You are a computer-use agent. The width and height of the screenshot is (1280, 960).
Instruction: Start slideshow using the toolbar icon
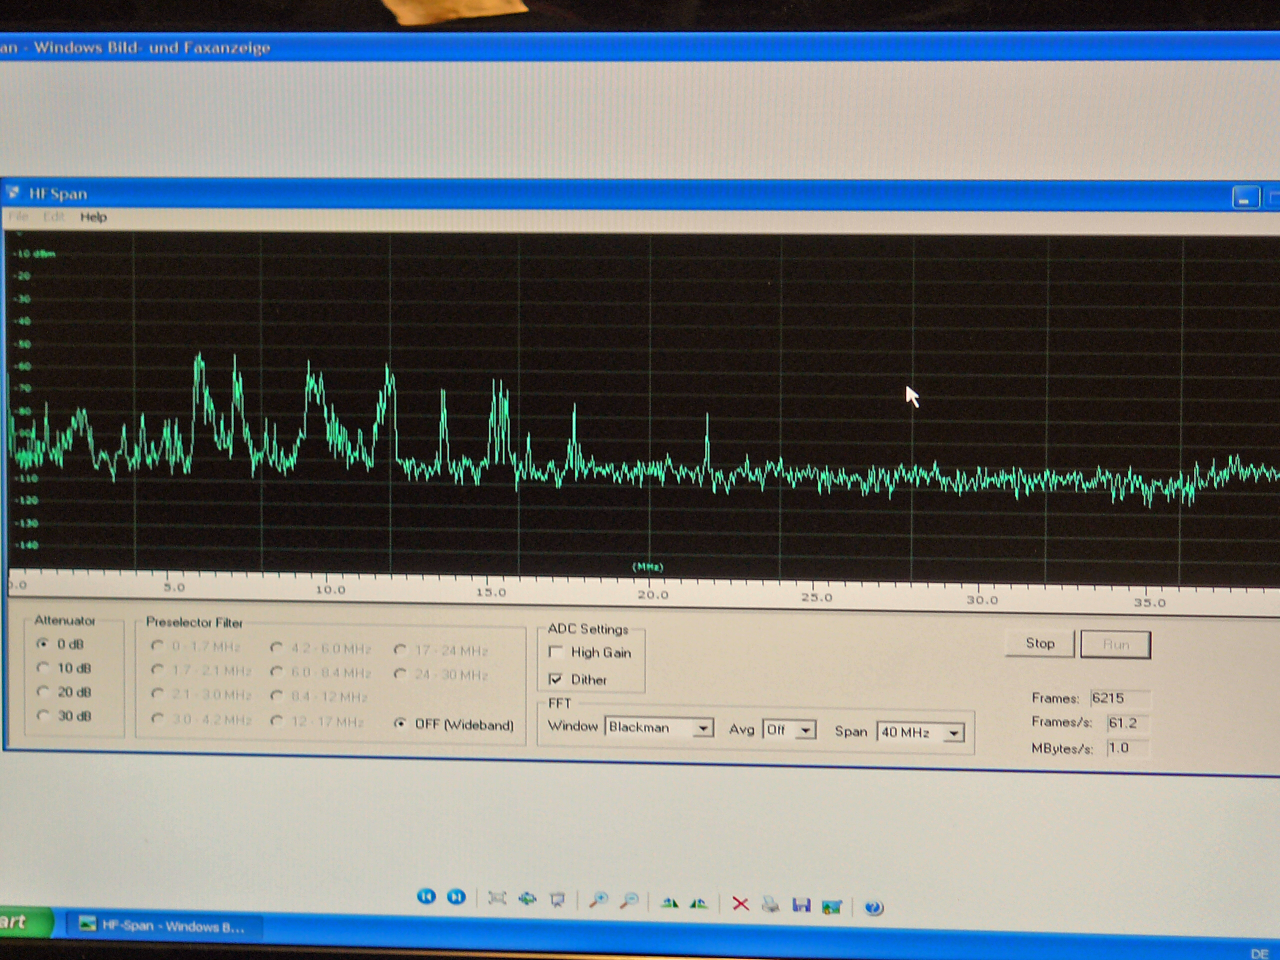click(x=558, y=900)
